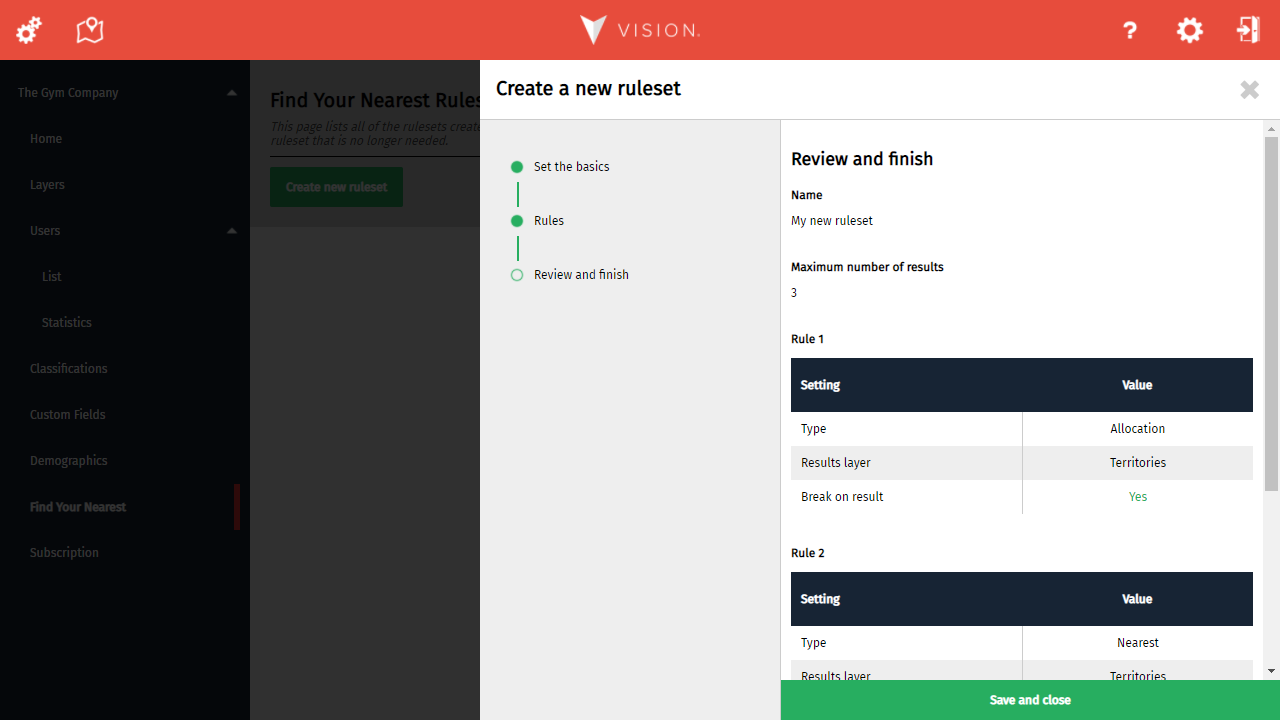
Task: Click the help question mark icon
Action: tap(1130, 30)
